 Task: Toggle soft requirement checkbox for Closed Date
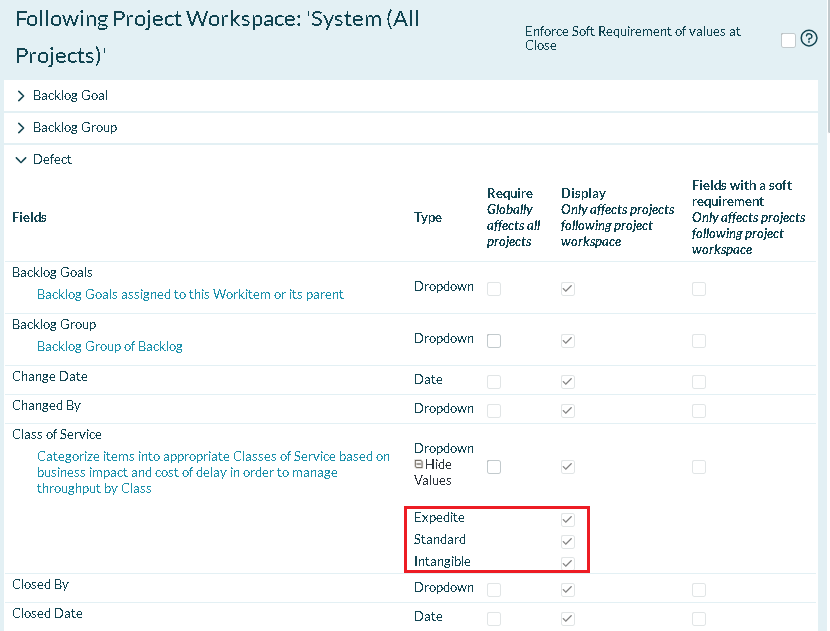coord(699,618)
